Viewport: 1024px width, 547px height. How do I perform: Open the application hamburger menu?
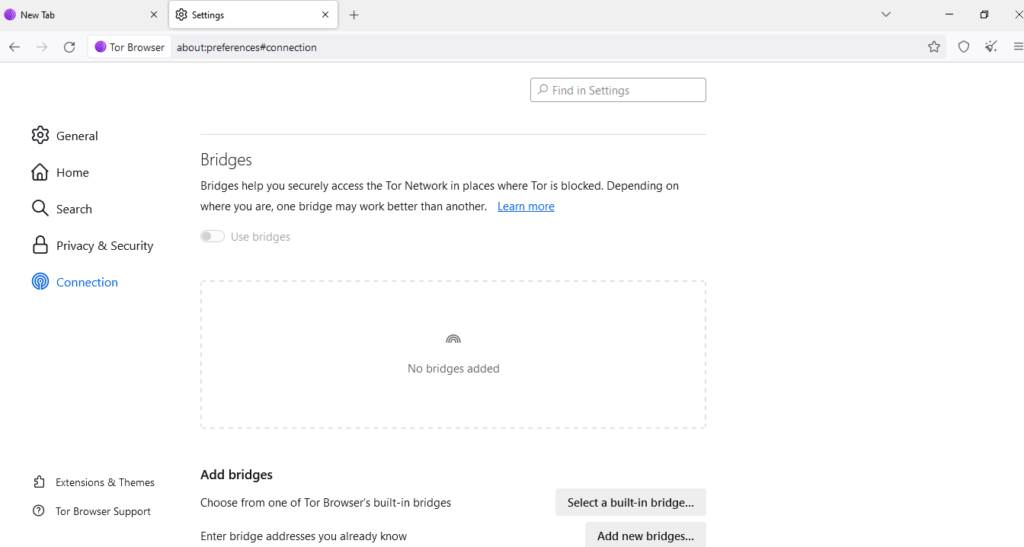[1018, 46]
